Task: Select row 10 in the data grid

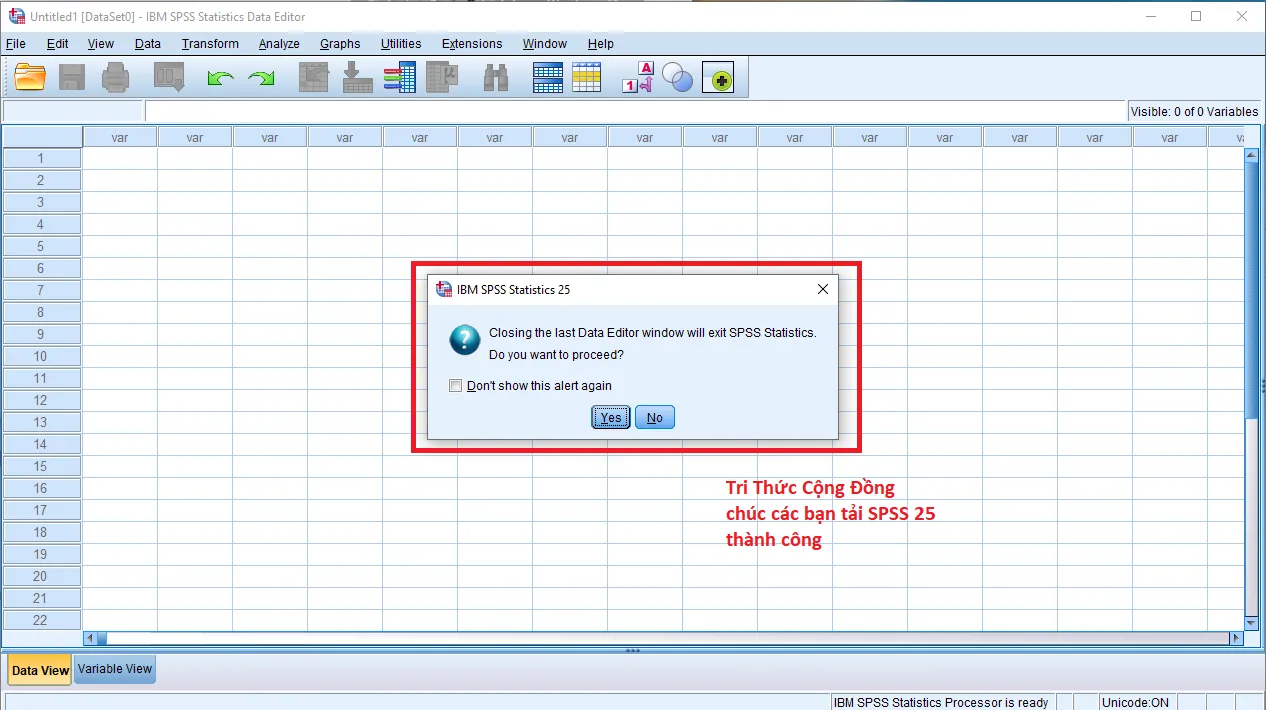Action: (x=41, y=356)
